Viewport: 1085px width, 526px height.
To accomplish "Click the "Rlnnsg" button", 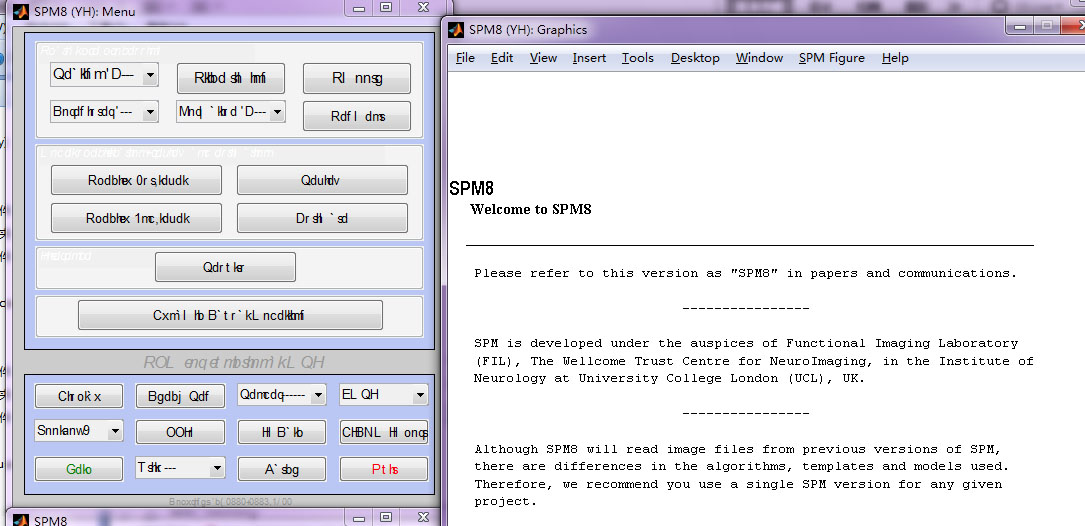I will coord(357,78).
